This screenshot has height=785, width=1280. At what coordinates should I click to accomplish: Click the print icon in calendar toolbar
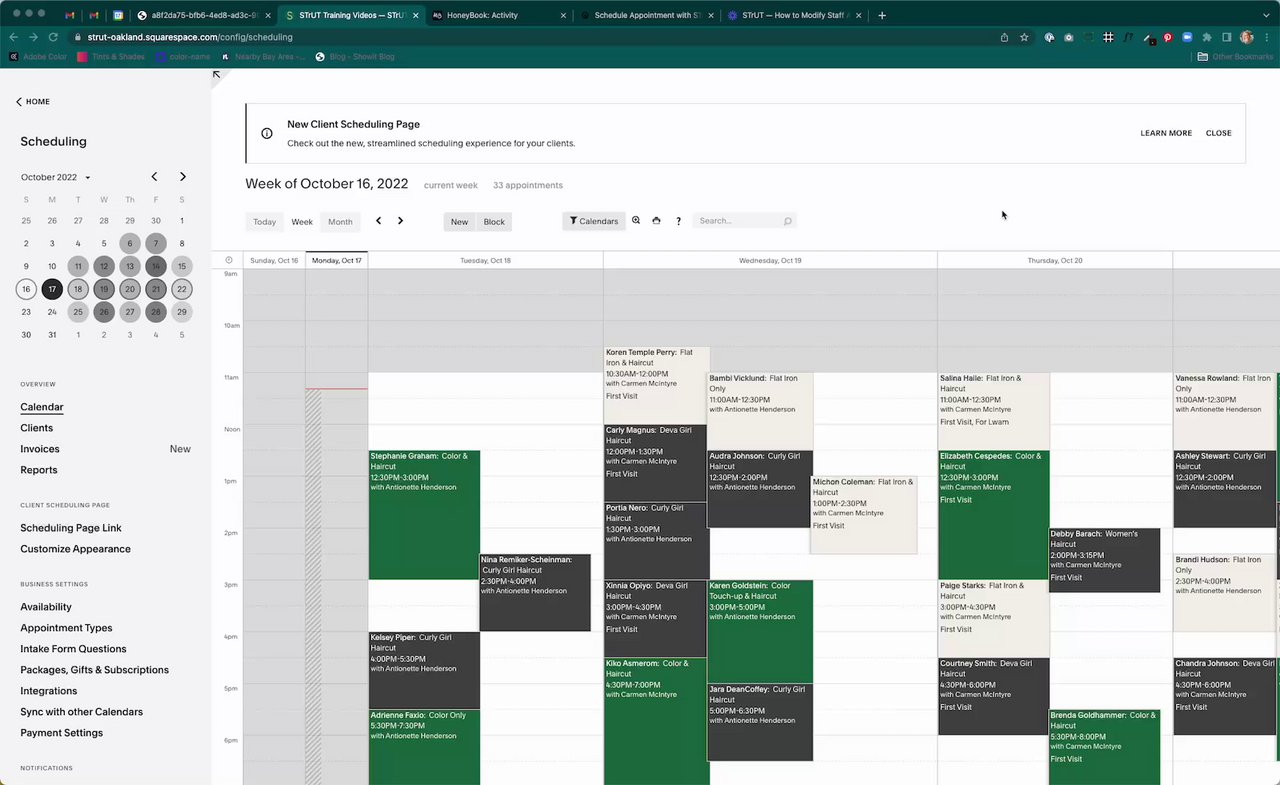pyautogui.click(x=656, y=221)
